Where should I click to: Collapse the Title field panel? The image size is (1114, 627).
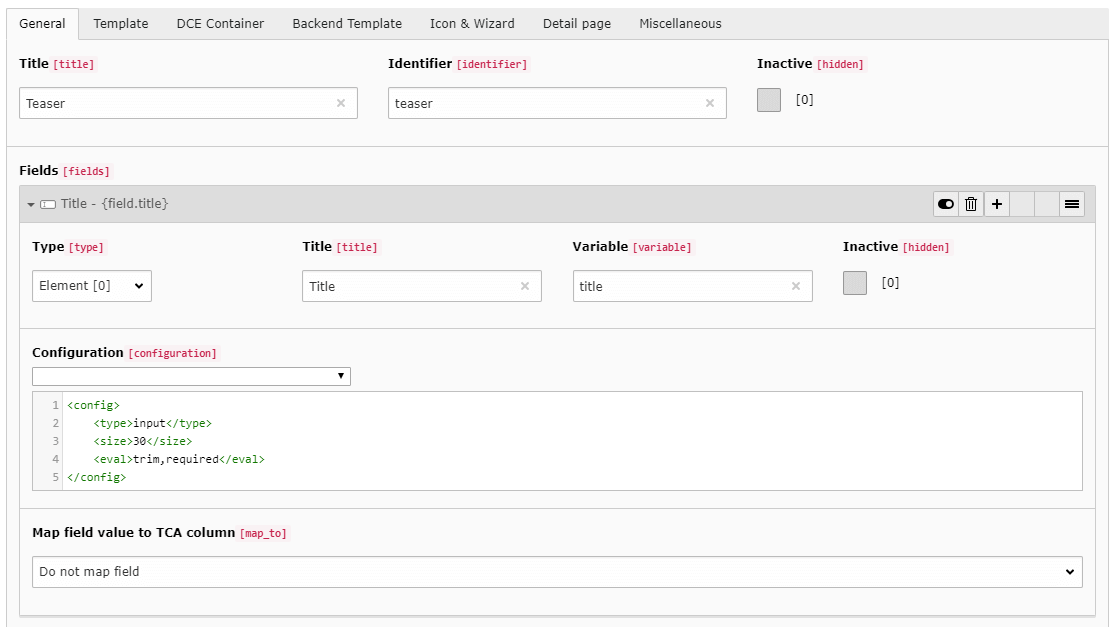31,203
